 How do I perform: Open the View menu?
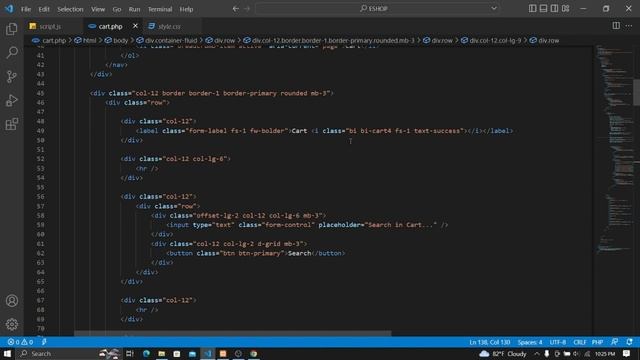click(98, 9)
